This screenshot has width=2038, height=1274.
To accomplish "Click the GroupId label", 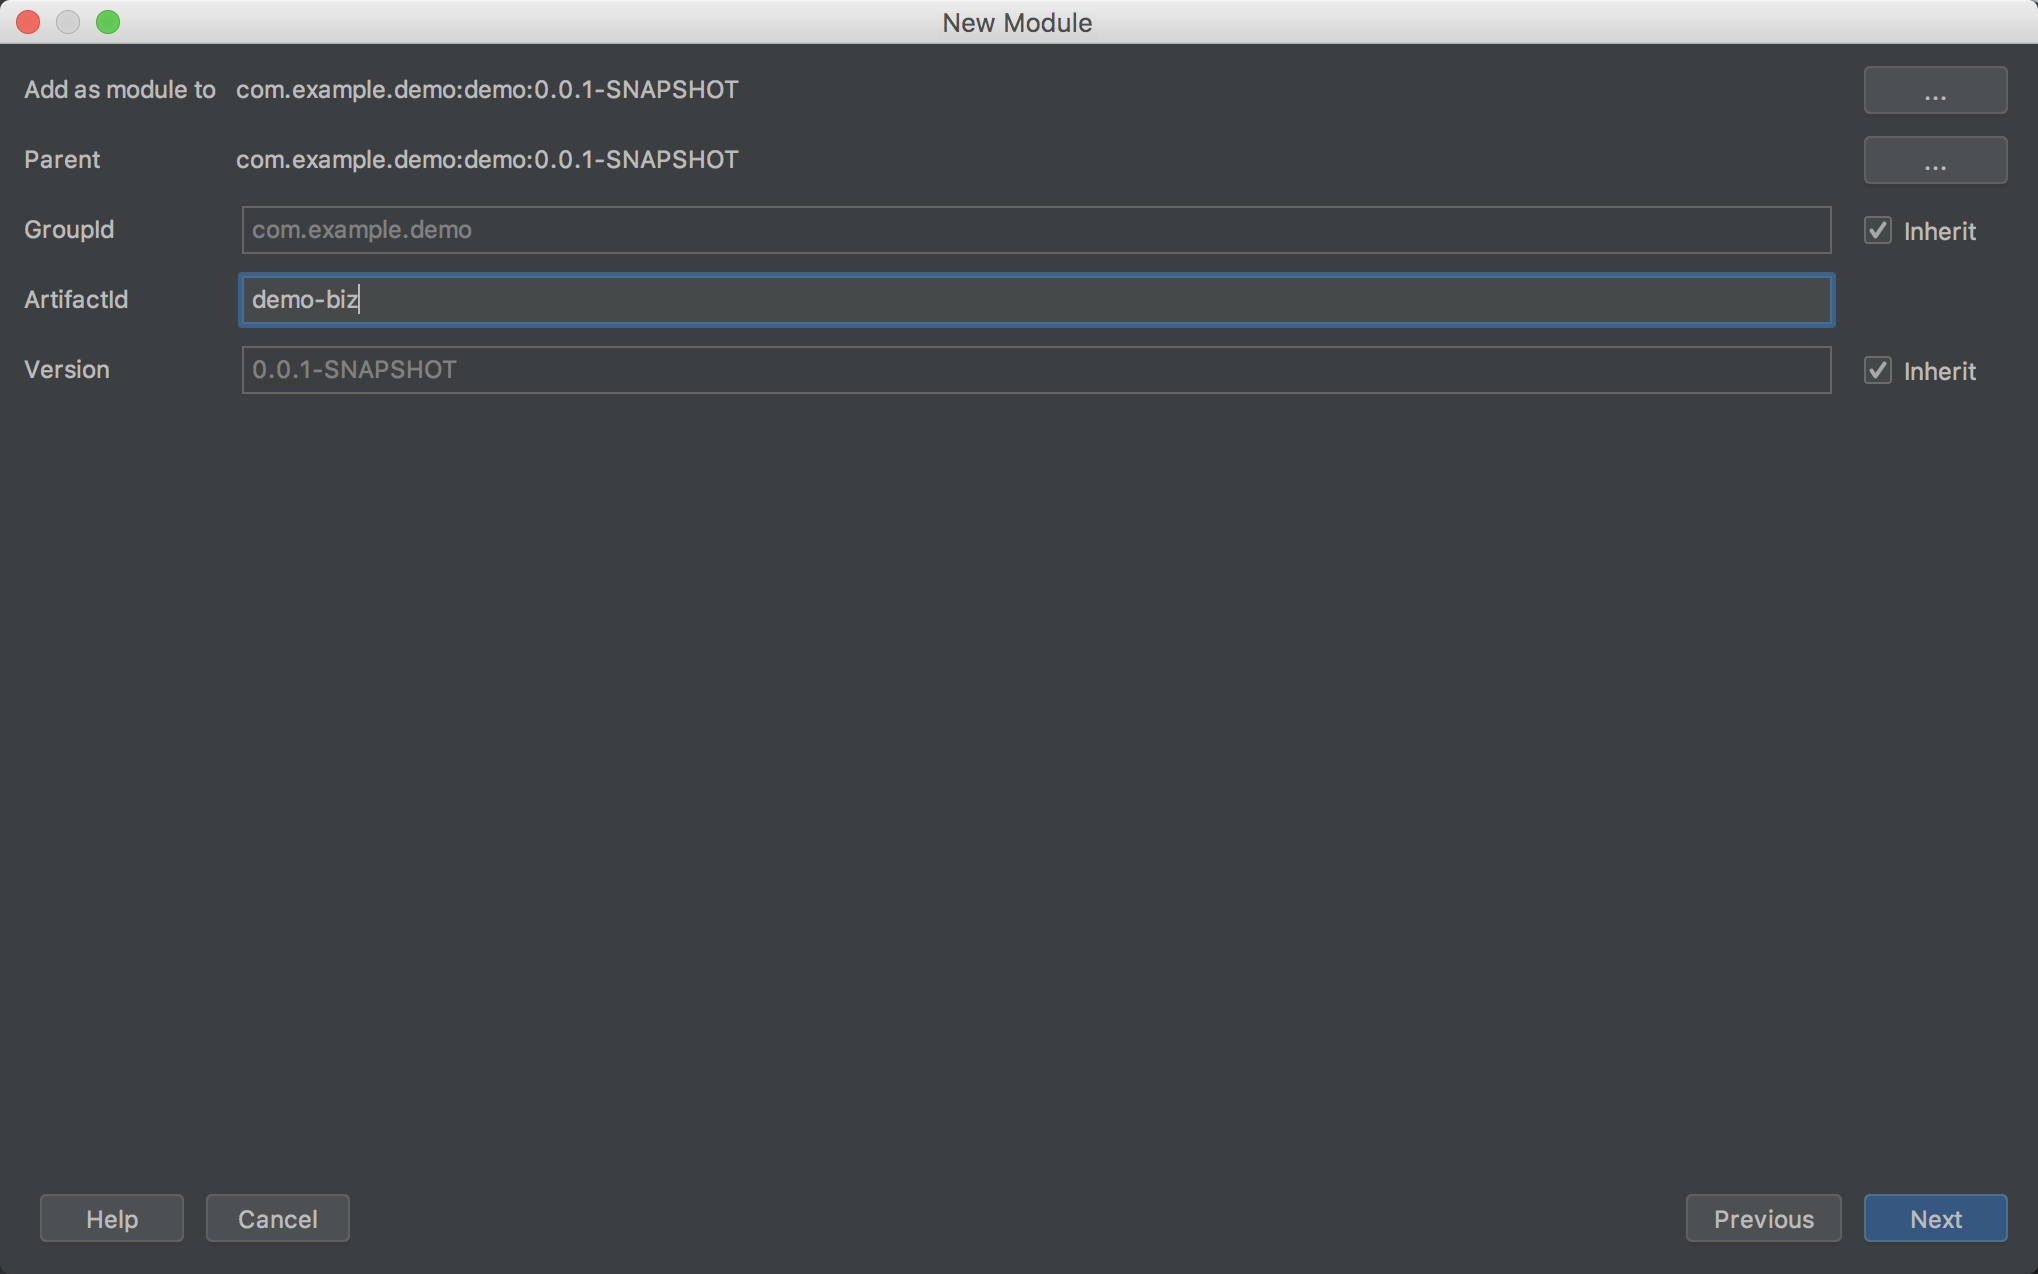I will click(x=69, y=229).
